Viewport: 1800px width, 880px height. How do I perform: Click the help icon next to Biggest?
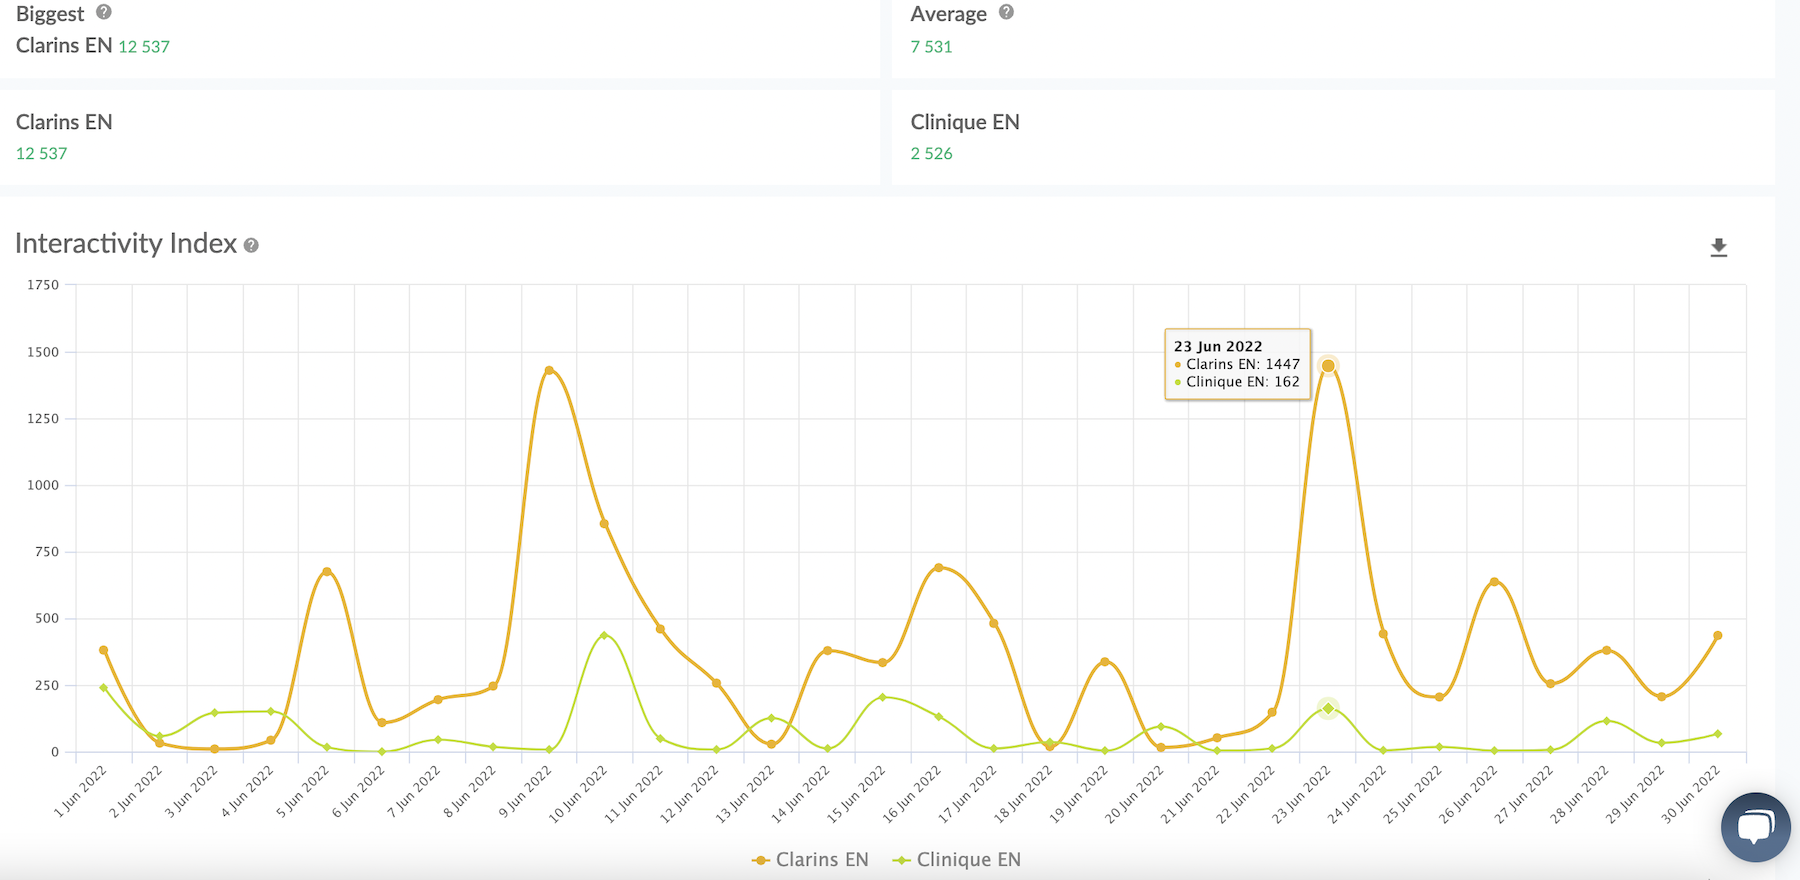point(104,12)
